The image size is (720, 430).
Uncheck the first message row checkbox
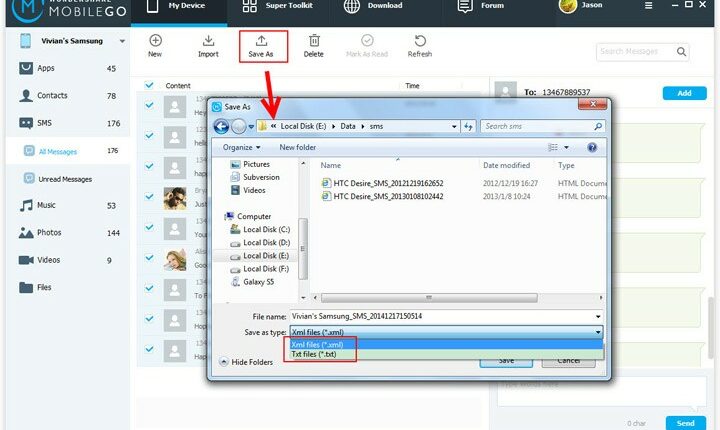click(149, 106)
